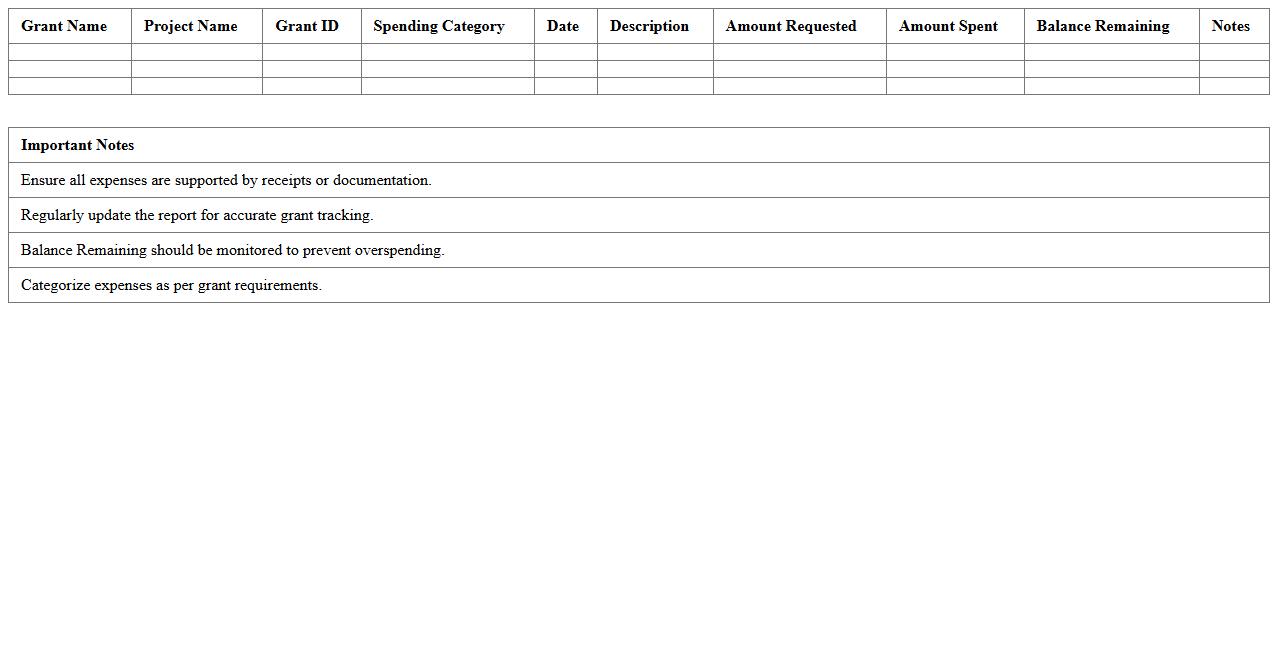This screenshot has height=650, width=1278.
Task: Select the note about preventing overspending
Action: (x=232, y=250)
